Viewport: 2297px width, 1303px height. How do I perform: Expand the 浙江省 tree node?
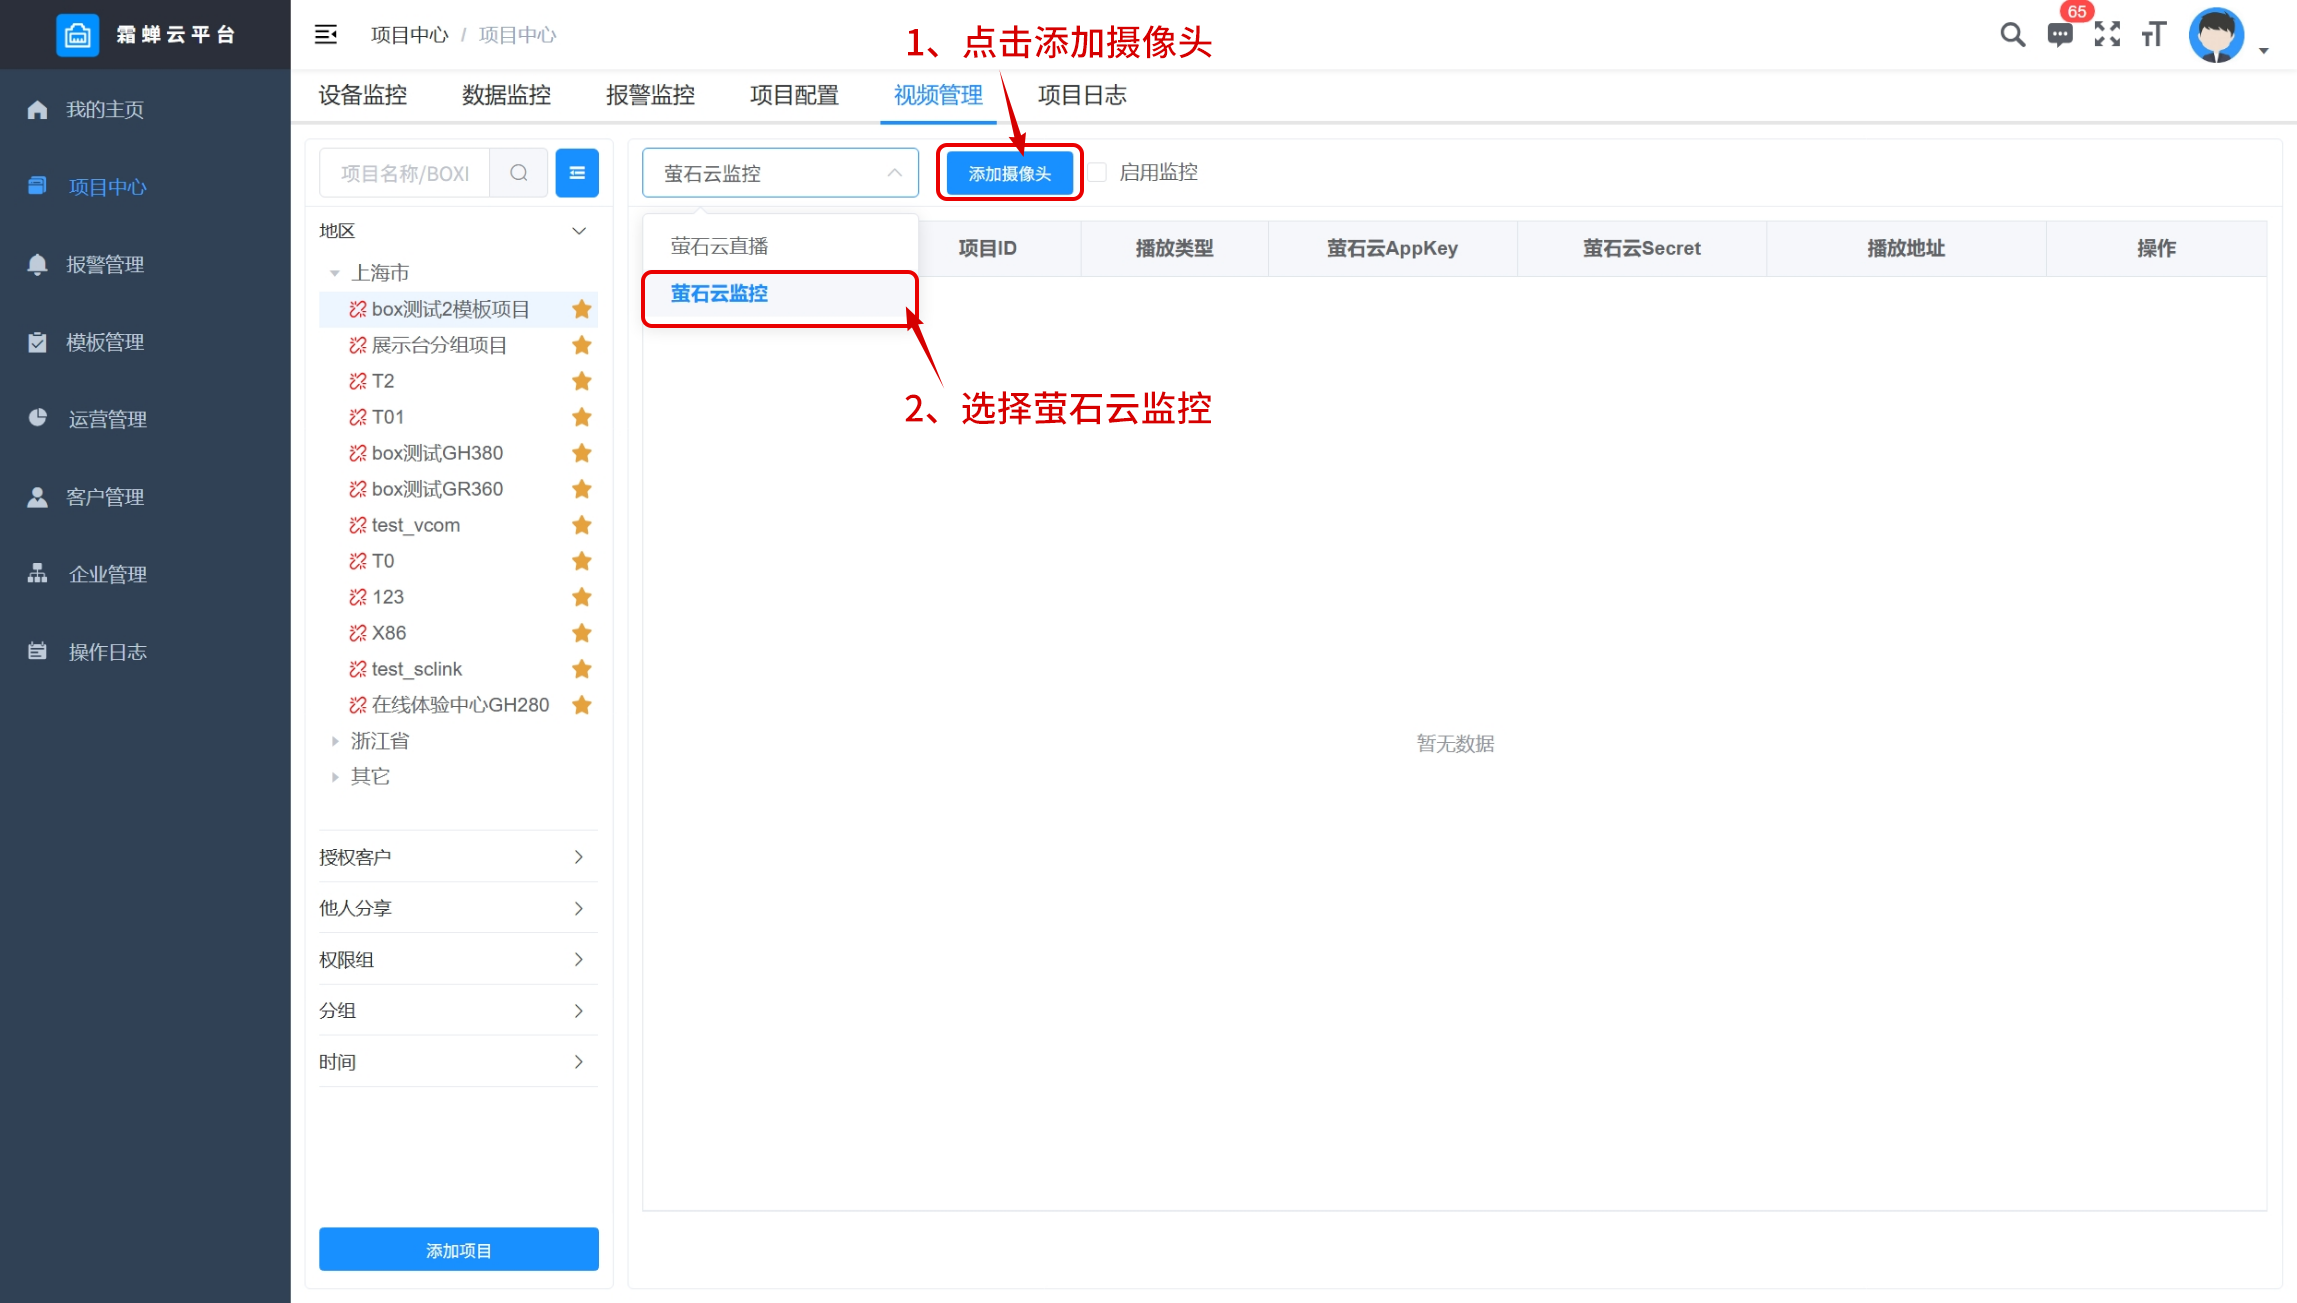(x=335, y=741)
